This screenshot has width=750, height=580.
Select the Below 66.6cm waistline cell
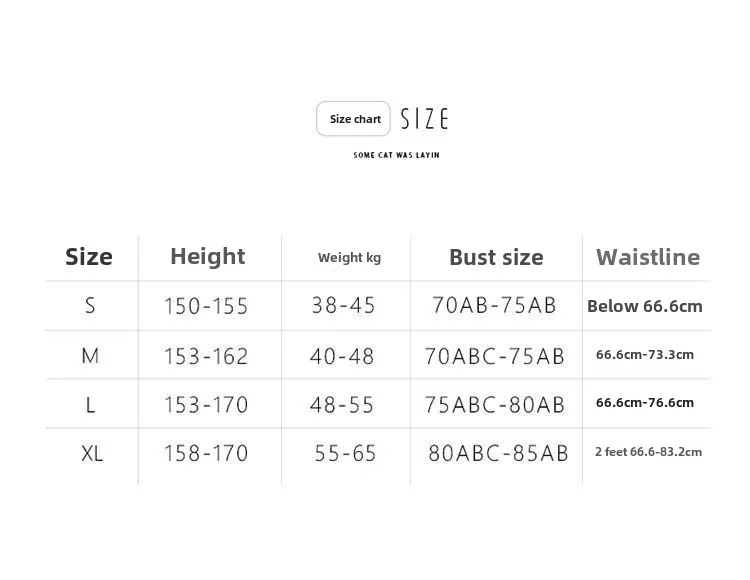pyautogui.click(x=645, y=306)
